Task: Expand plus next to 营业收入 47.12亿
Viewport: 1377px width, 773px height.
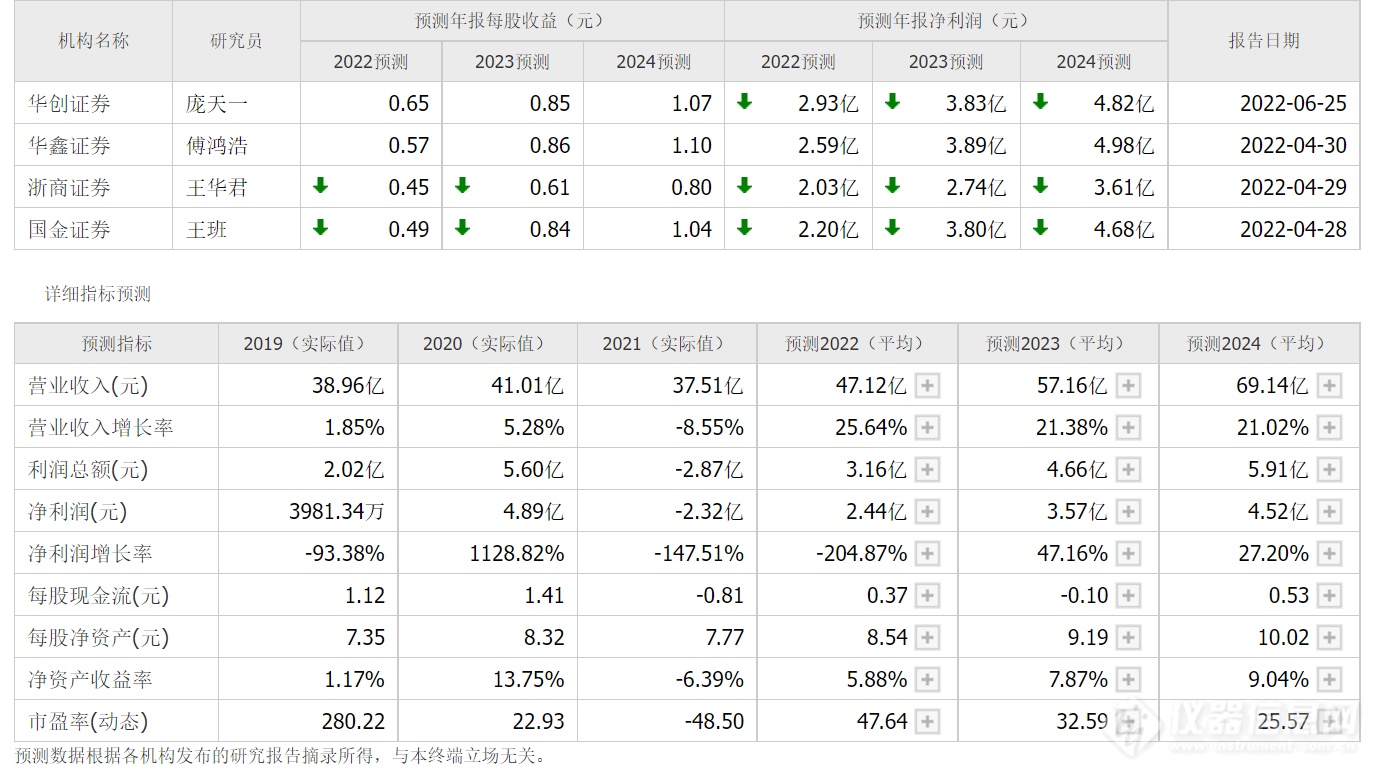Action: pos(928,386)
